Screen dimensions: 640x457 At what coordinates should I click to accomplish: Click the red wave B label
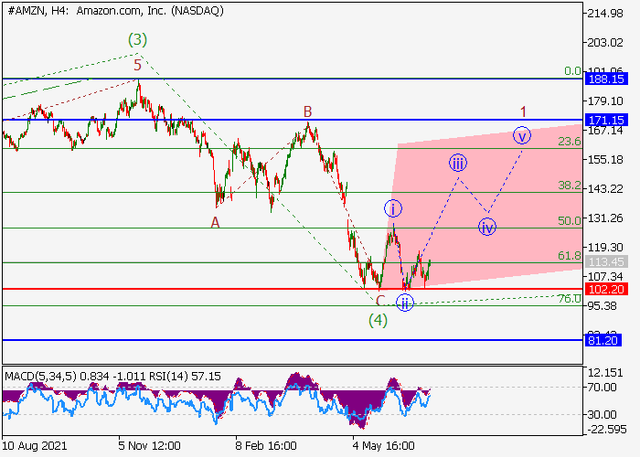click(307, 111)
